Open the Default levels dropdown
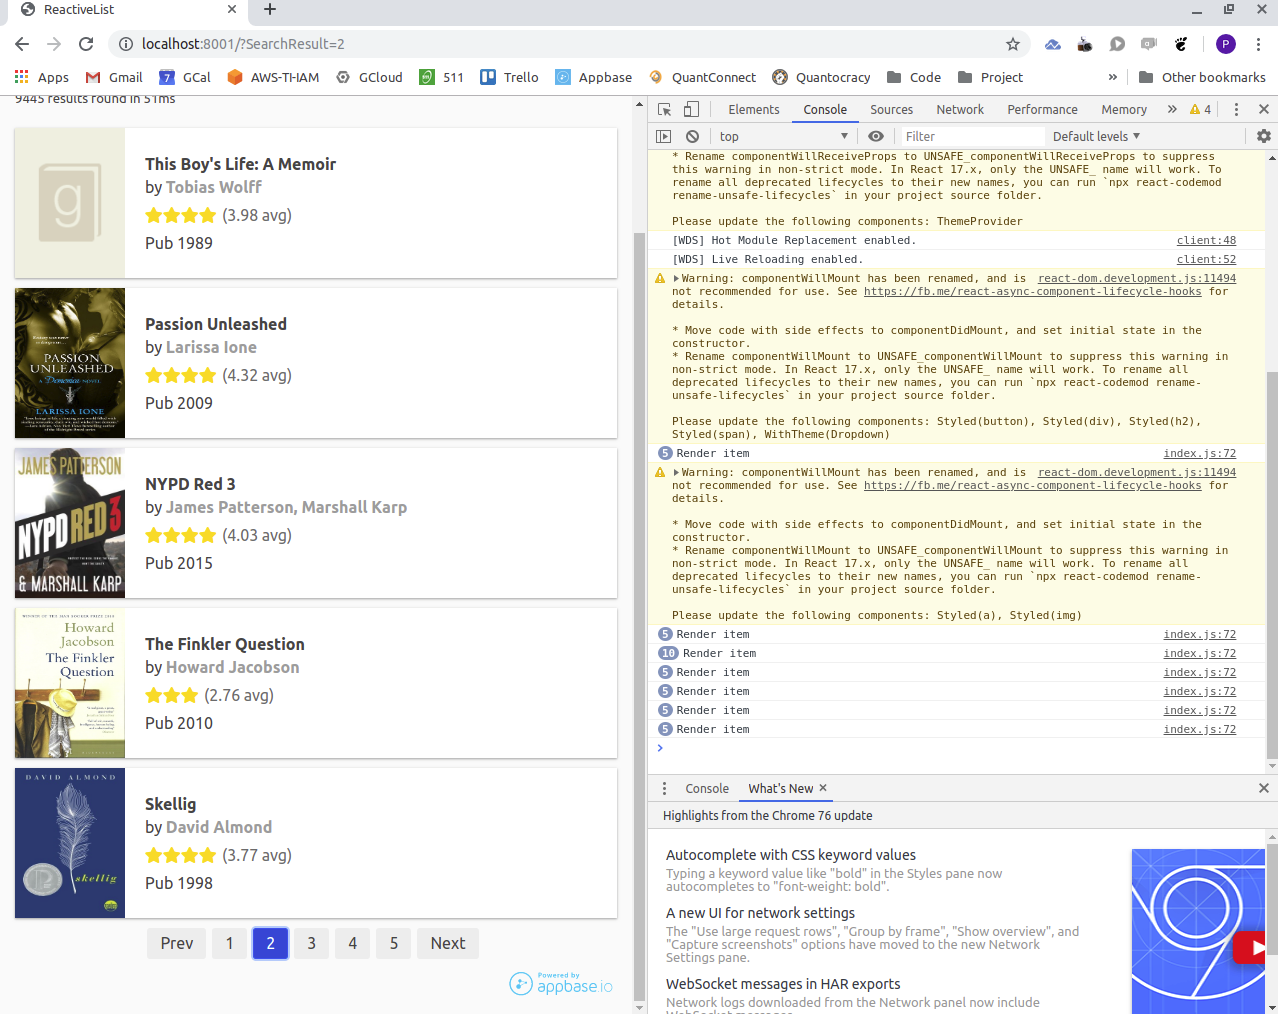Viewport: 1278px width, 1014px height. tap(1096, 136)
